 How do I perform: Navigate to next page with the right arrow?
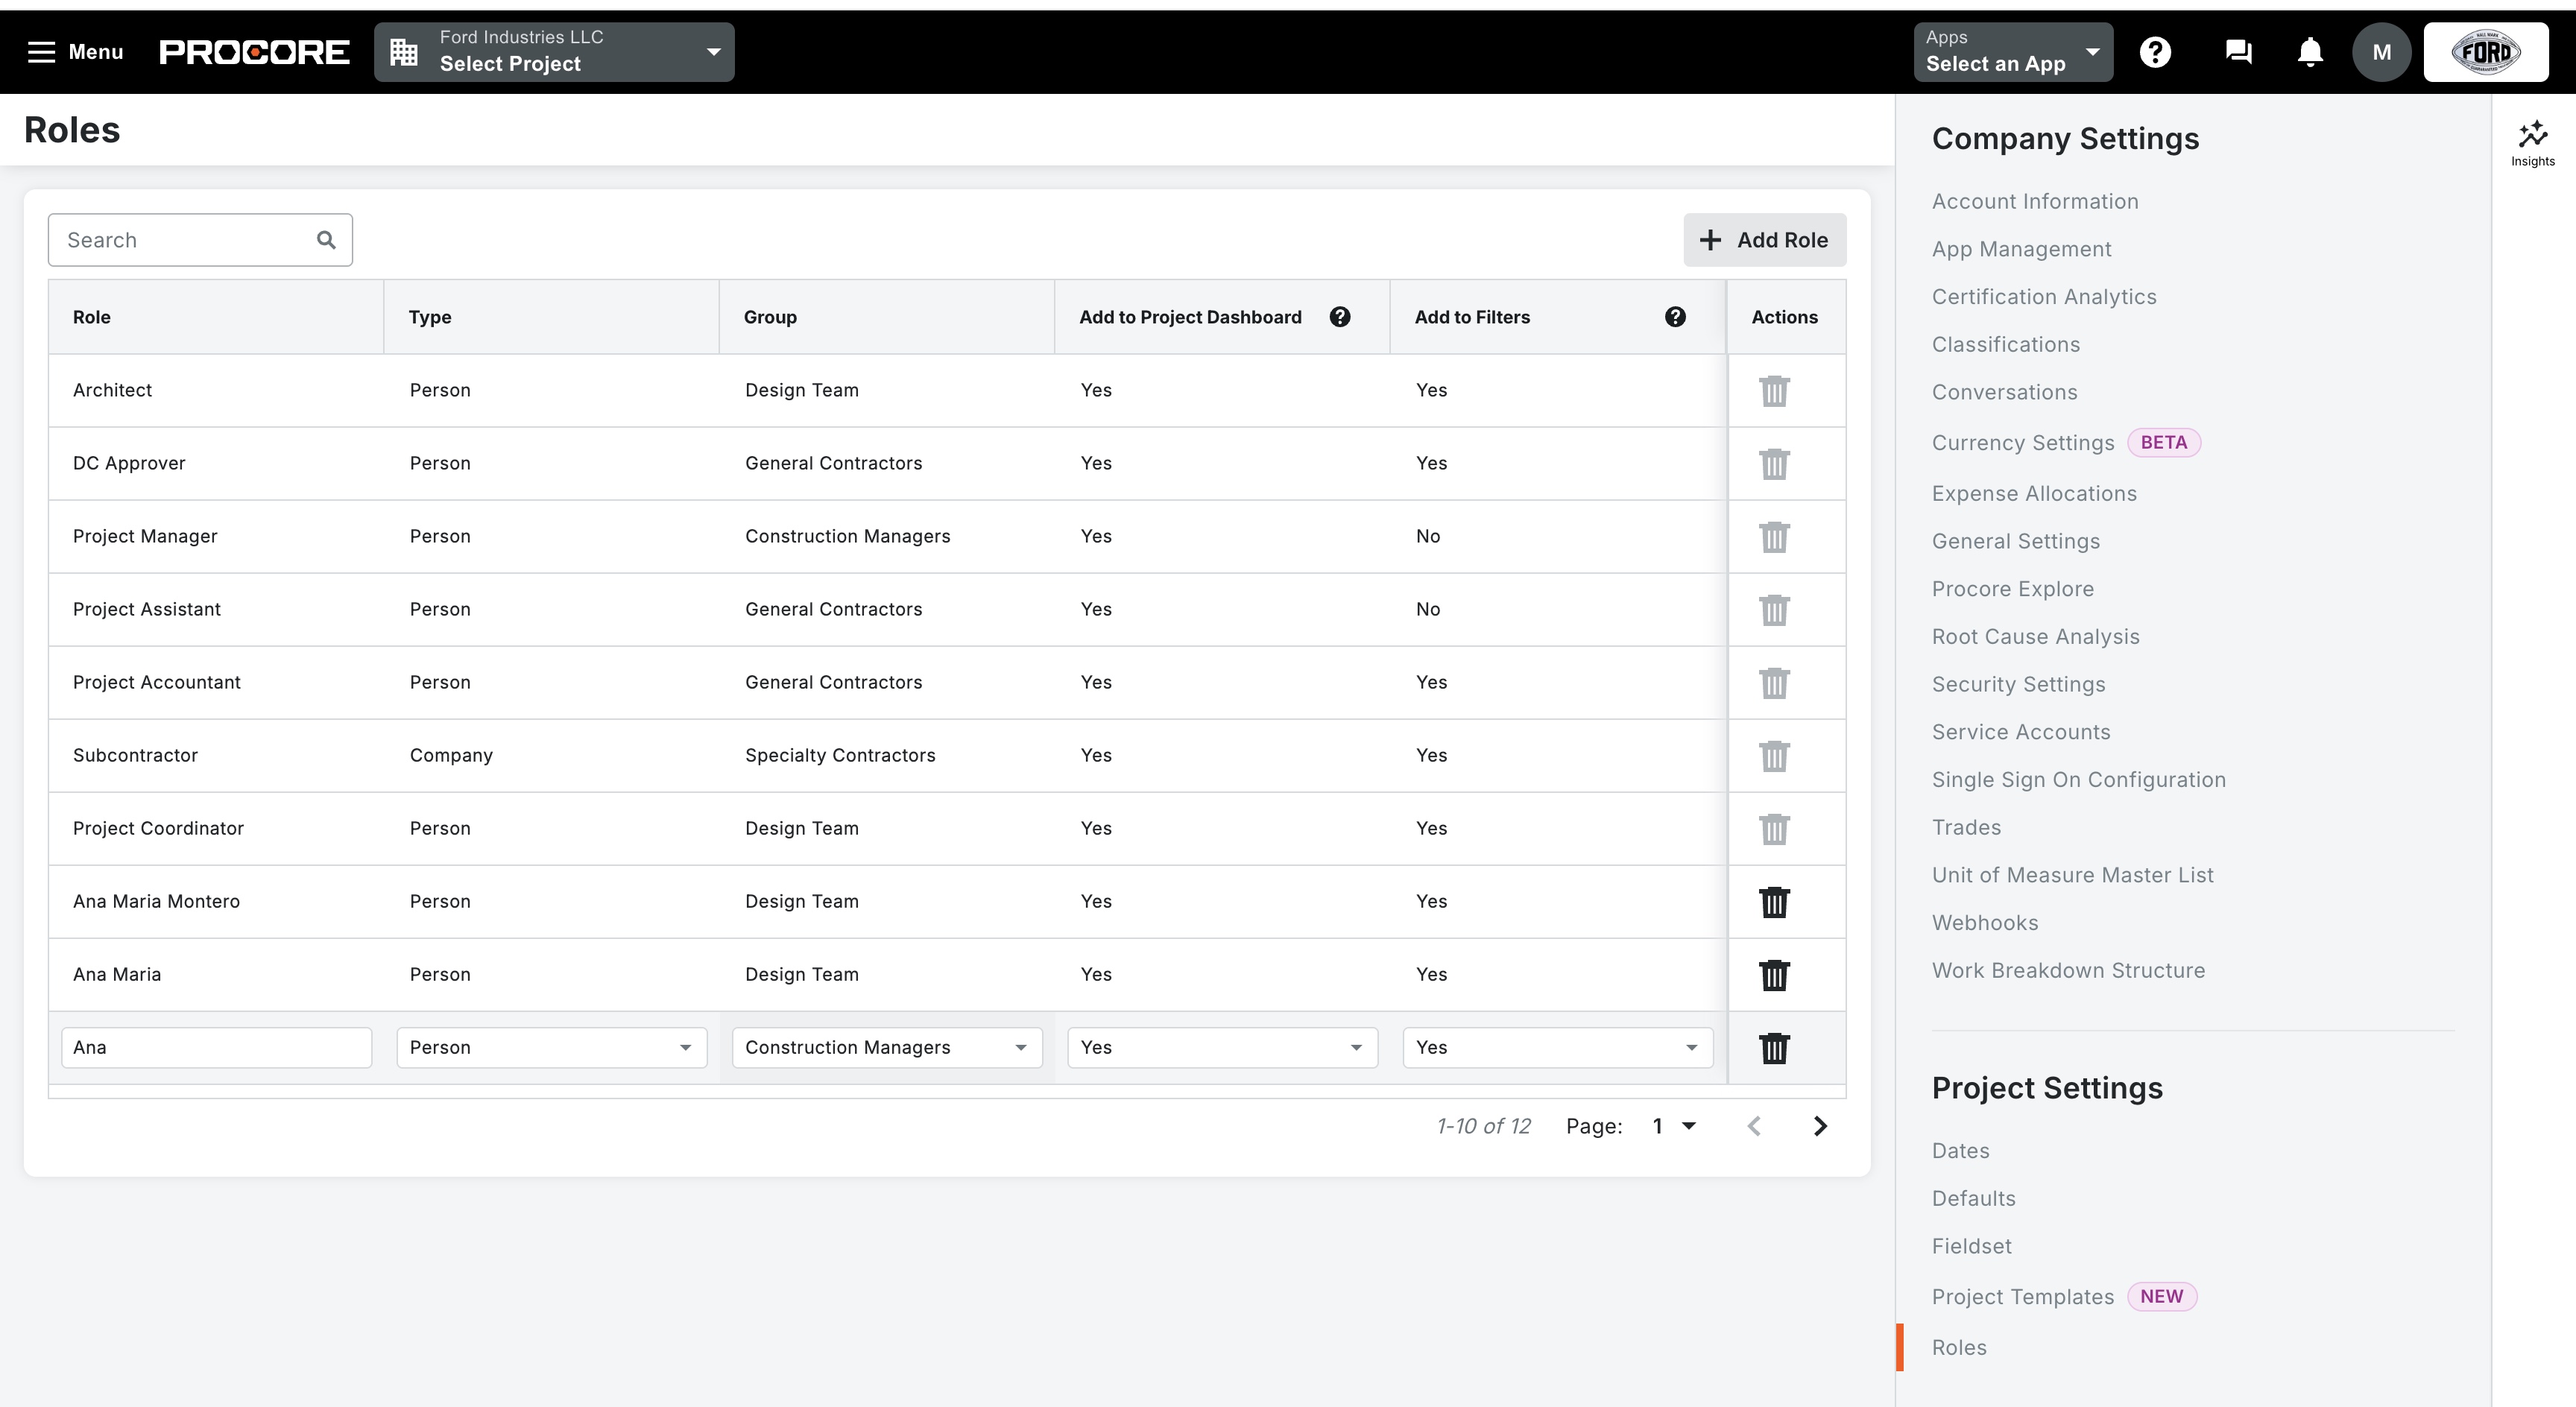1819,1125
